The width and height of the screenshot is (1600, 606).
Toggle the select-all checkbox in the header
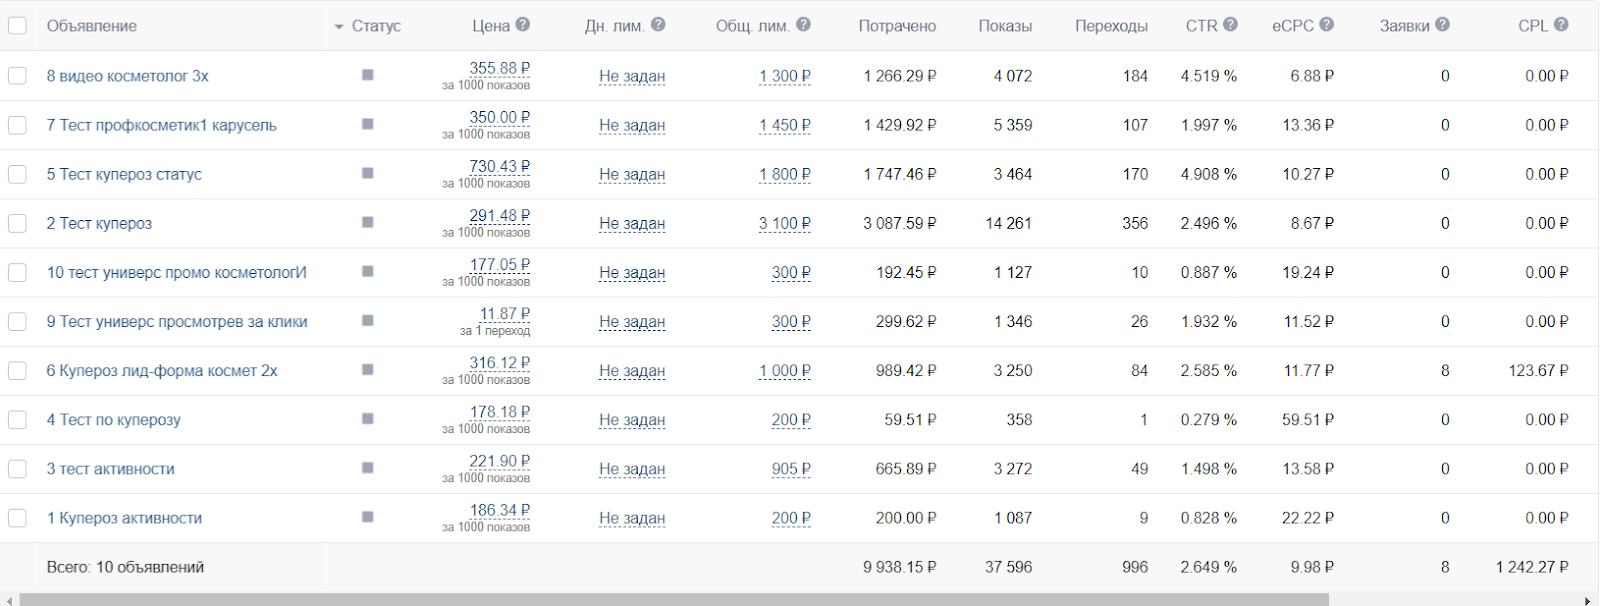(x=17, y=25)
